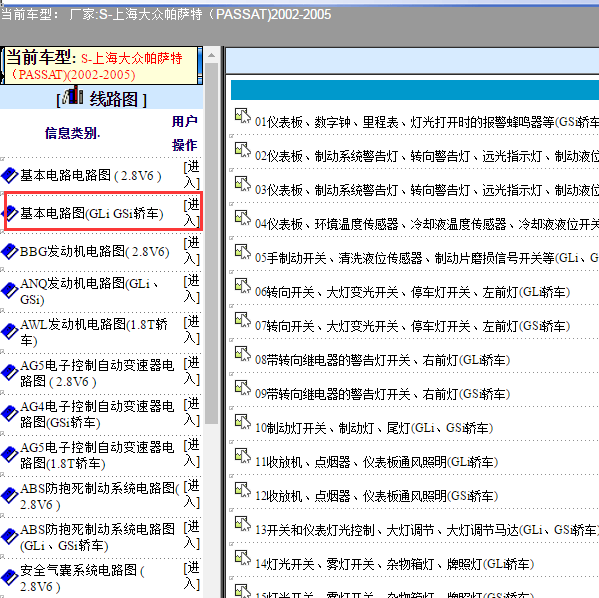Enter 基本电路图(GLi GSi轿车) via [进入]
The width and height of the screenshot is (599, 598).
click(192, 213)
